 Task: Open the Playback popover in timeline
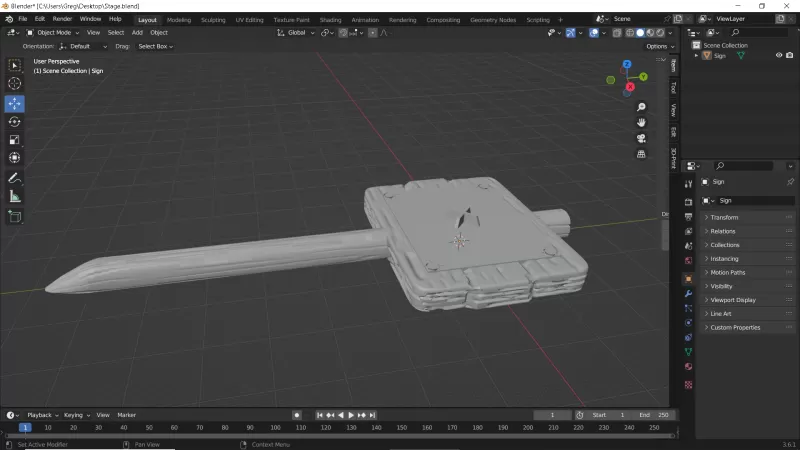pos(40,415)
